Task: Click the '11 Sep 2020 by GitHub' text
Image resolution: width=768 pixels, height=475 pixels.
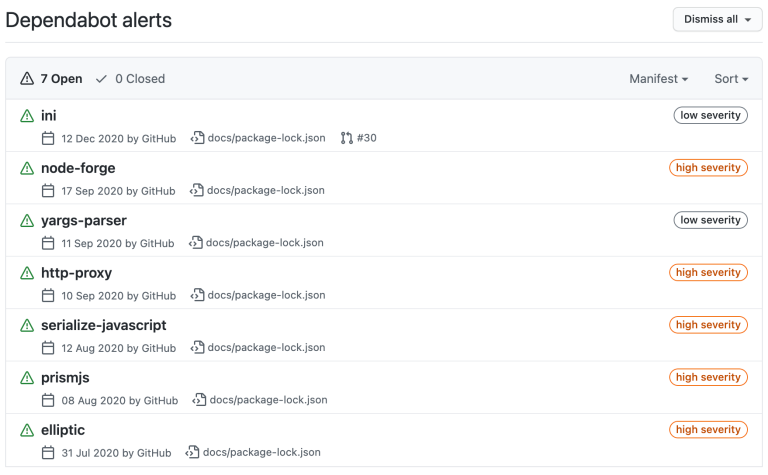Action: [118, 243]
